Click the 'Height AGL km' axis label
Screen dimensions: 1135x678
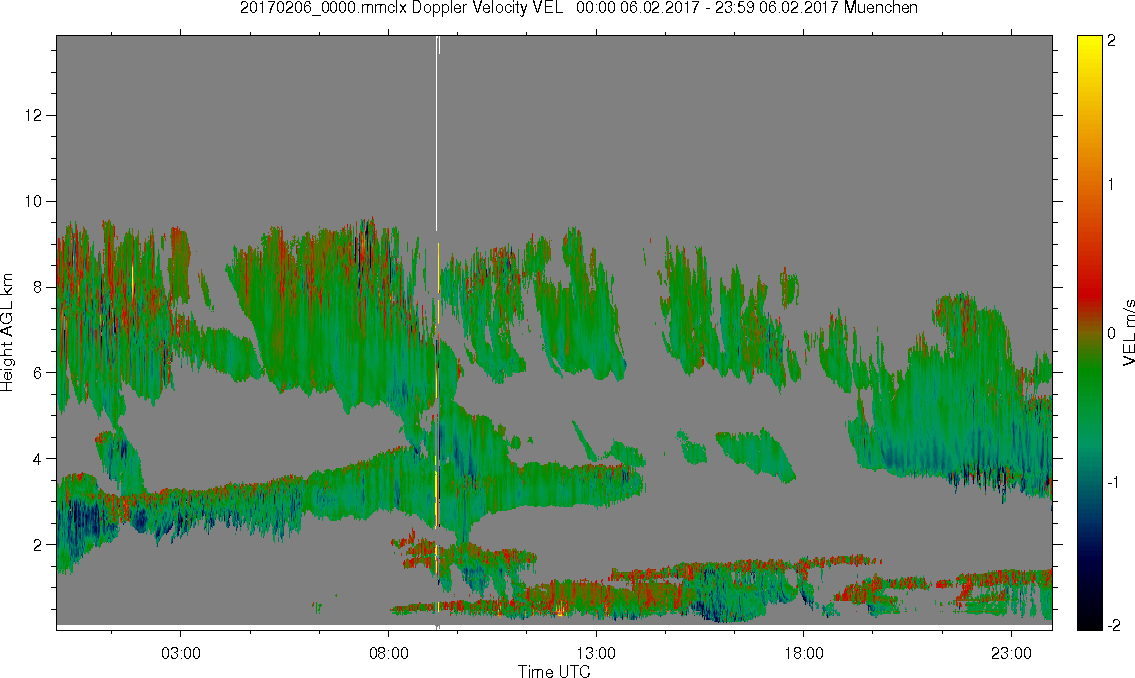pos(7,332)
